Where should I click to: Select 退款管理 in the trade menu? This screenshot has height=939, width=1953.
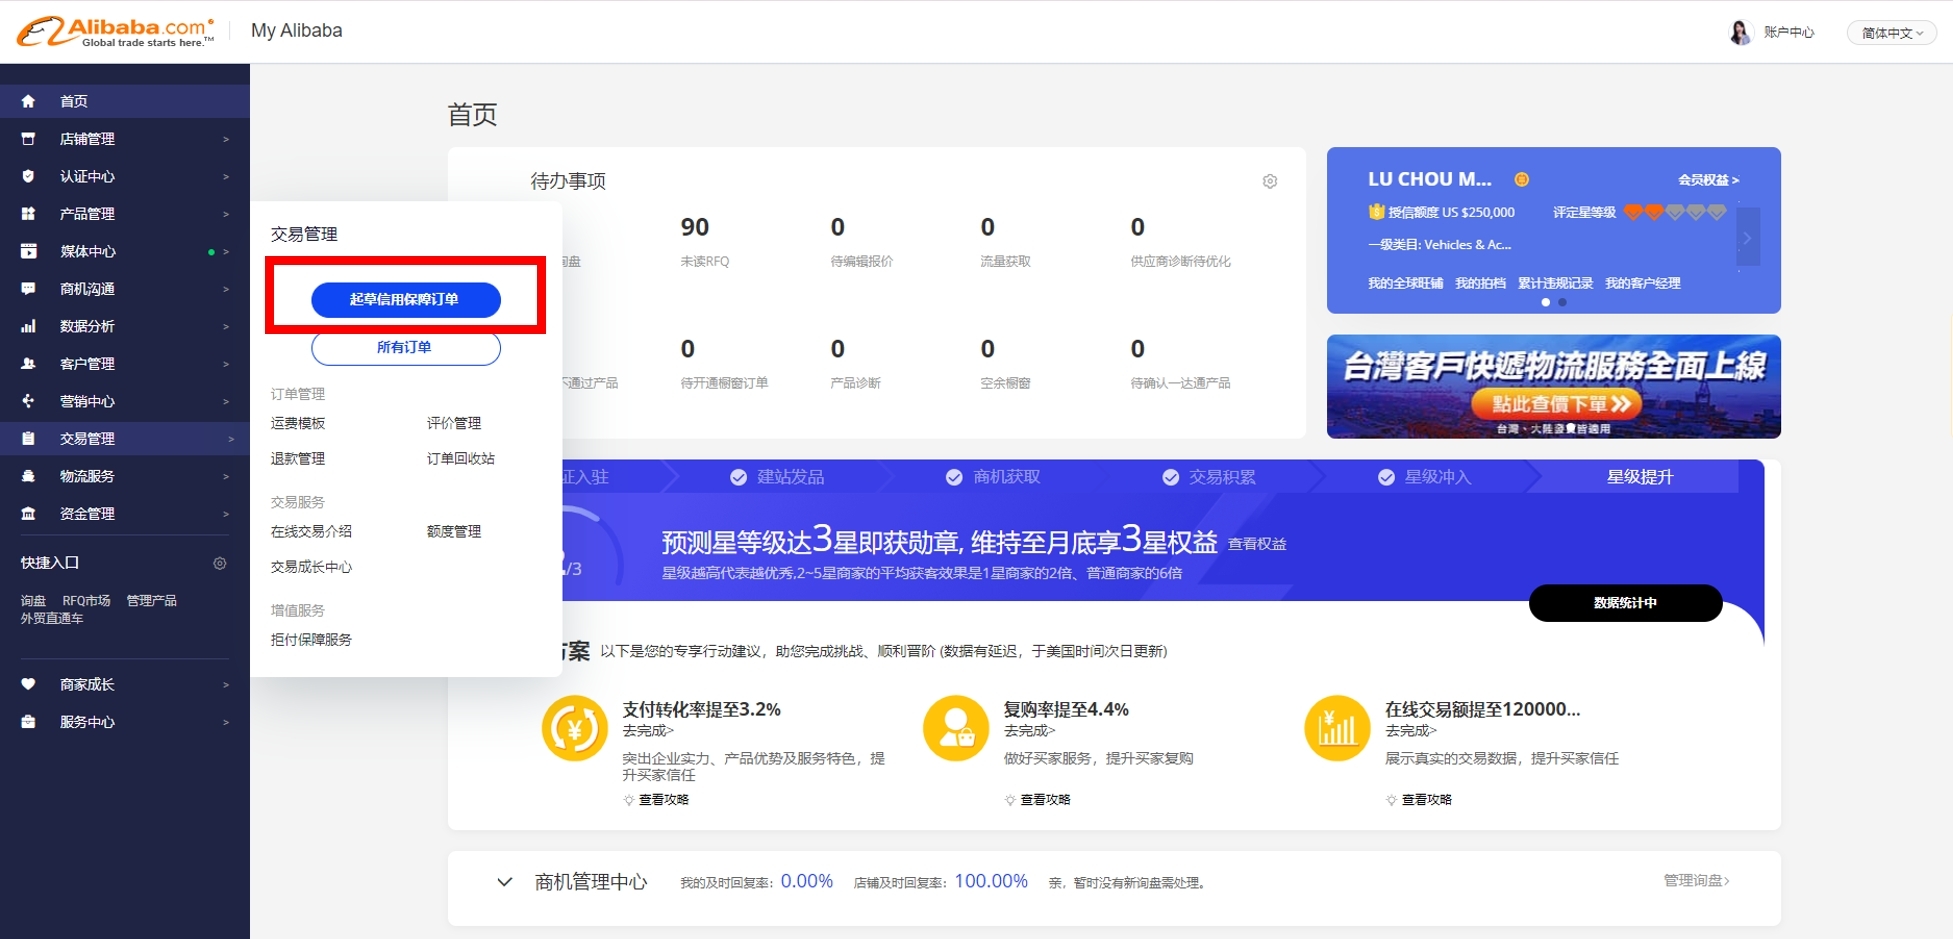[x=297, y=458]
